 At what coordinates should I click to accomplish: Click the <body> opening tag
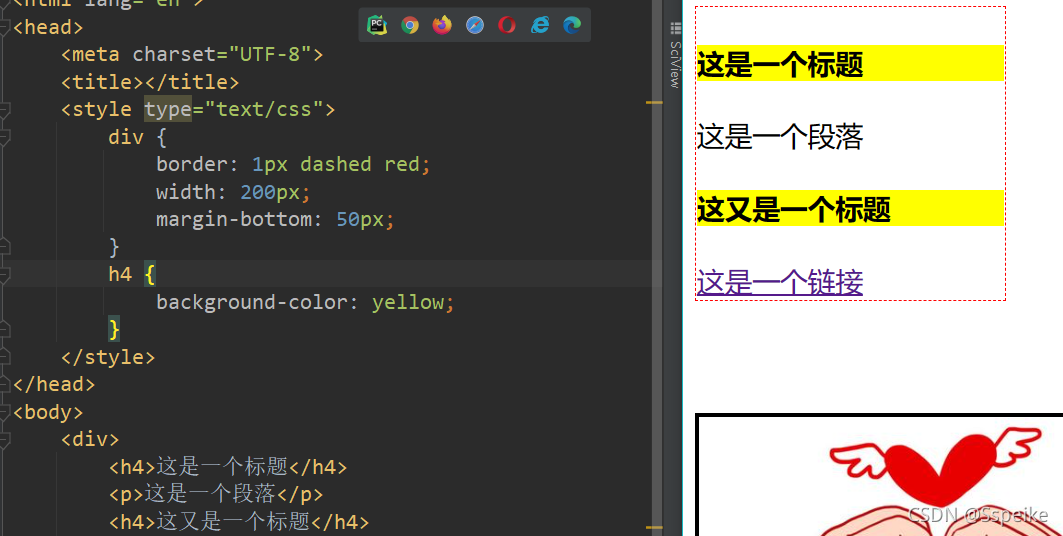pos(47,412)
